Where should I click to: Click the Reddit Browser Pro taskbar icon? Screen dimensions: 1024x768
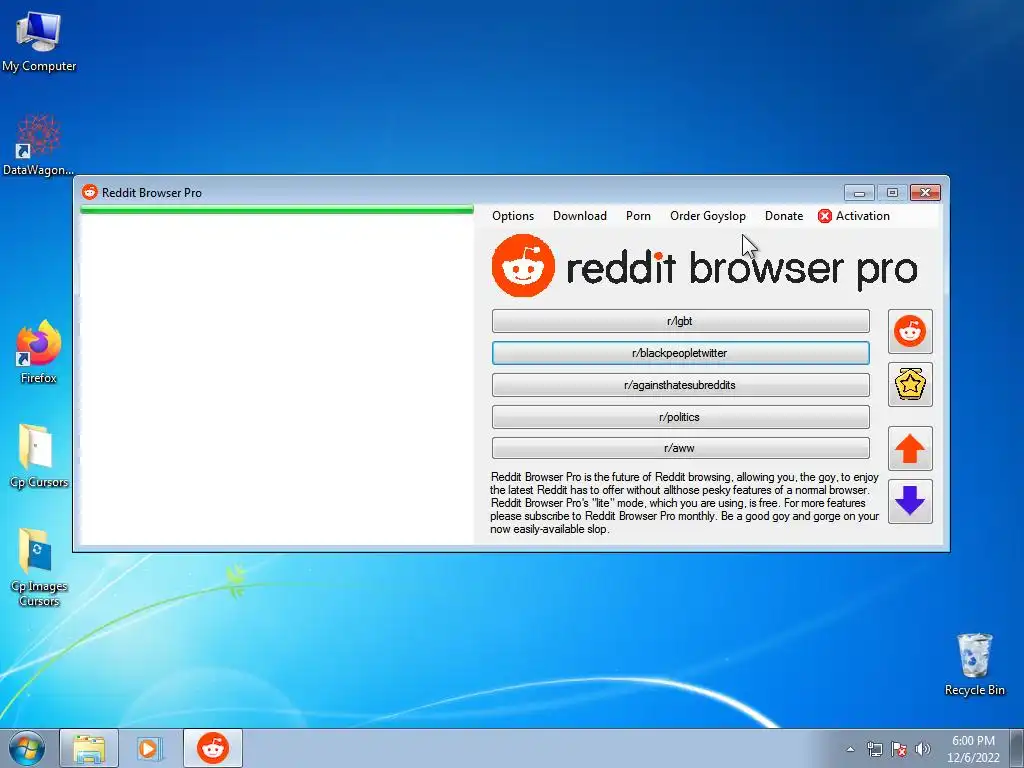click(x=213, y=748)
